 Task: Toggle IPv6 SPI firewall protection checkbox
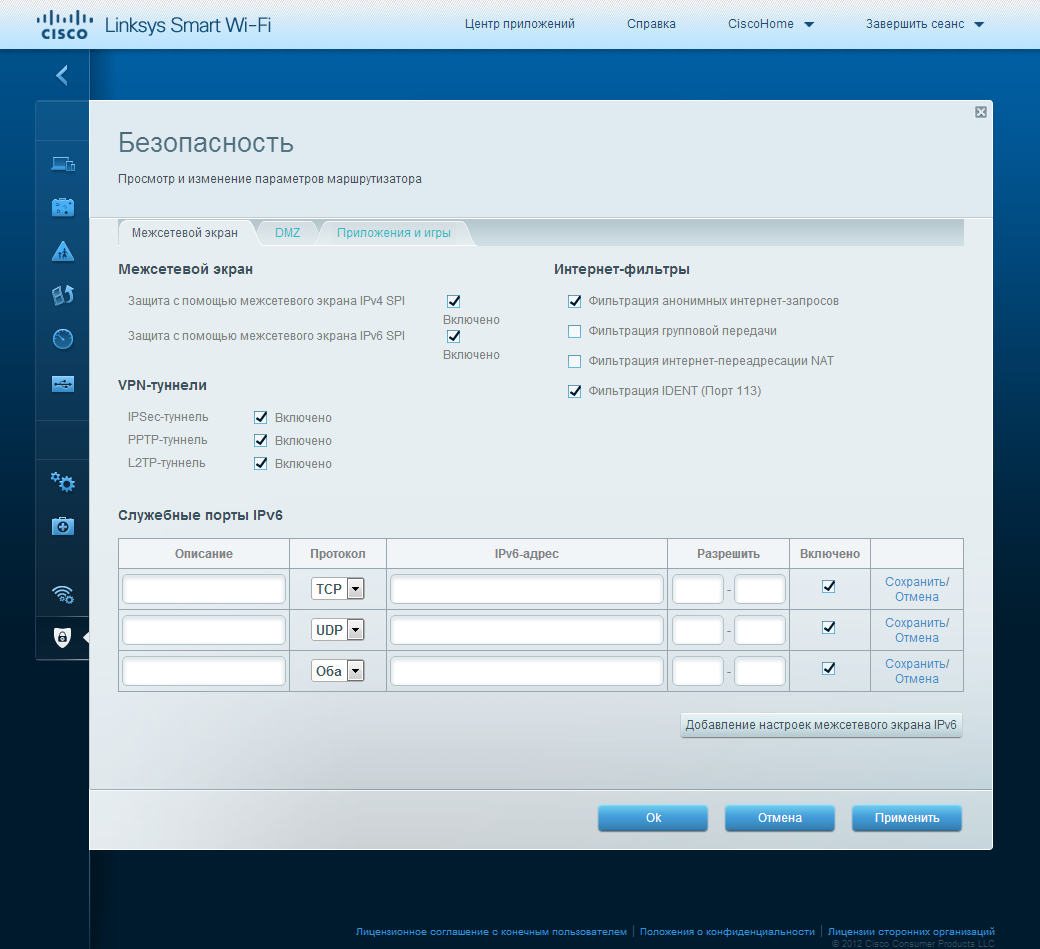(454, 336)
